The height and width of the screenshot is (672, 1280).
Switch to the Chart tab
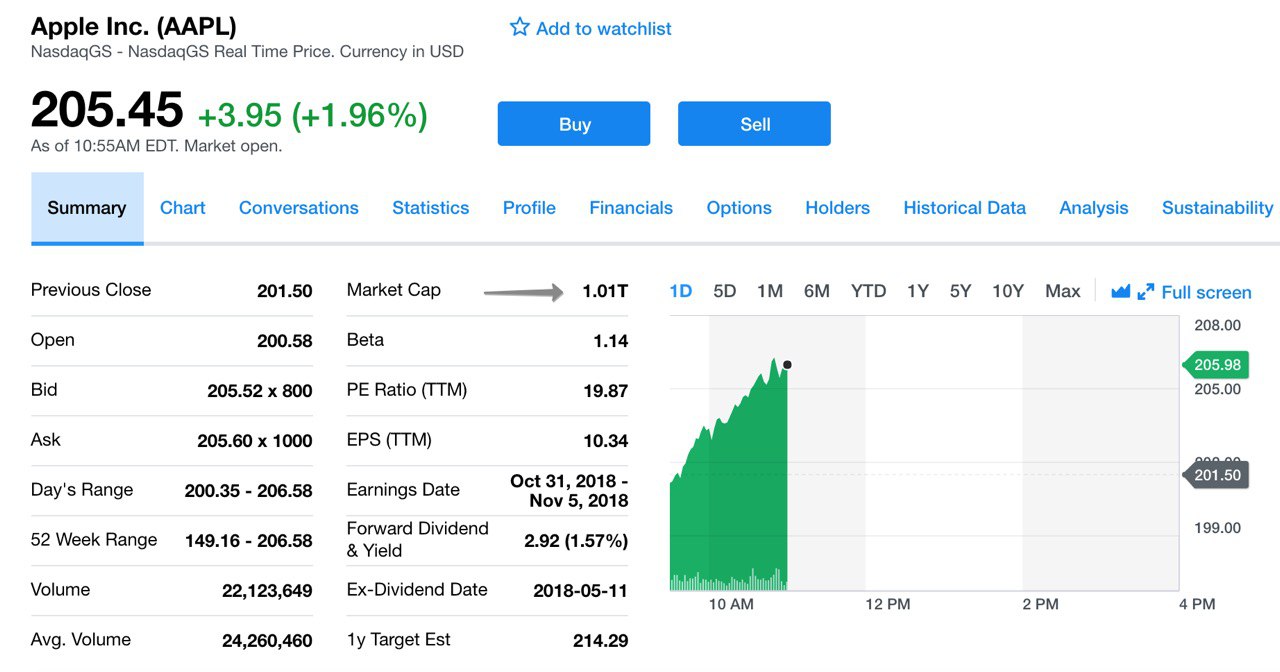coord(183,208)
